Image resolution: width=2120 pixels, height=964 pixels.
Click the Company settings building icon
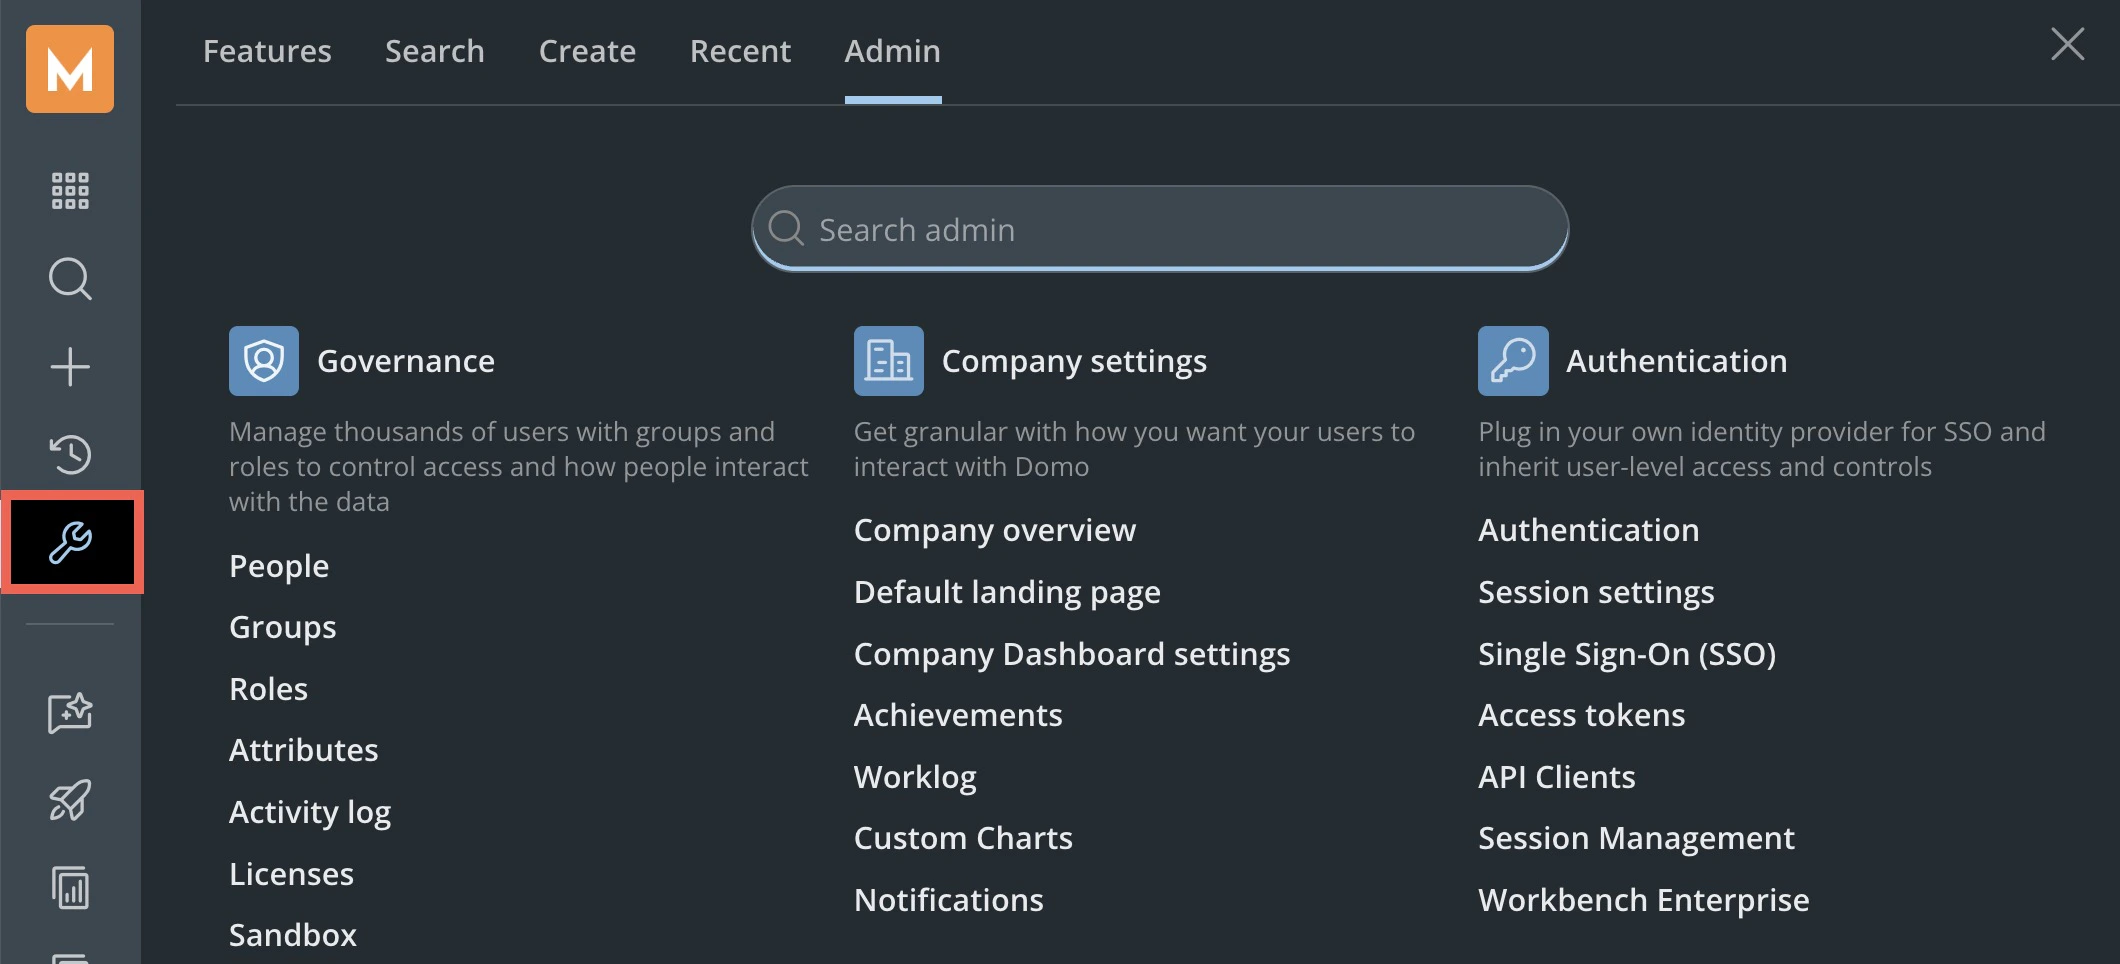click(889, 361)
